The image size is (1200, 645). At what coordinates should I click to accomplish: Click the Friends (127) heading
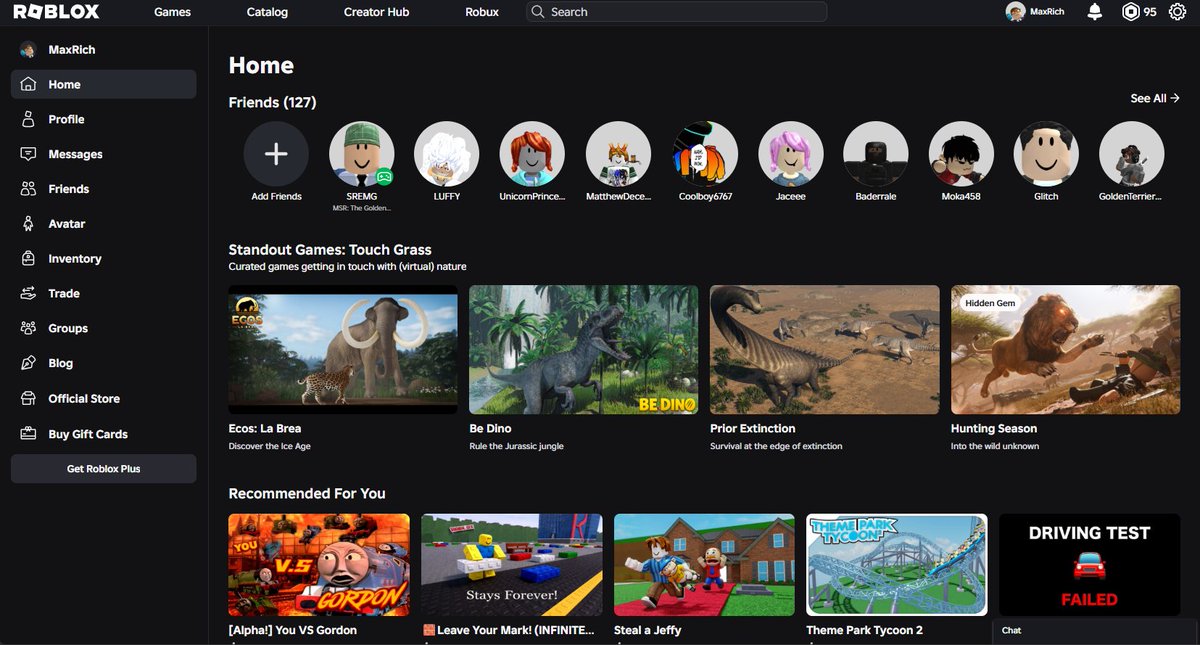coord(272,102)
